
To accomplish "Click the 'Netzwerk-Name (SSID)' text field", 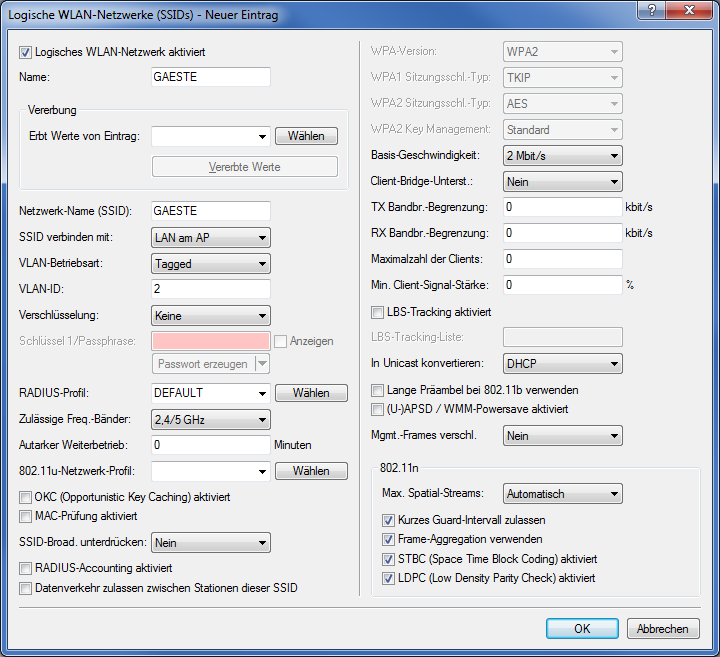I will (x=211, y=211).
